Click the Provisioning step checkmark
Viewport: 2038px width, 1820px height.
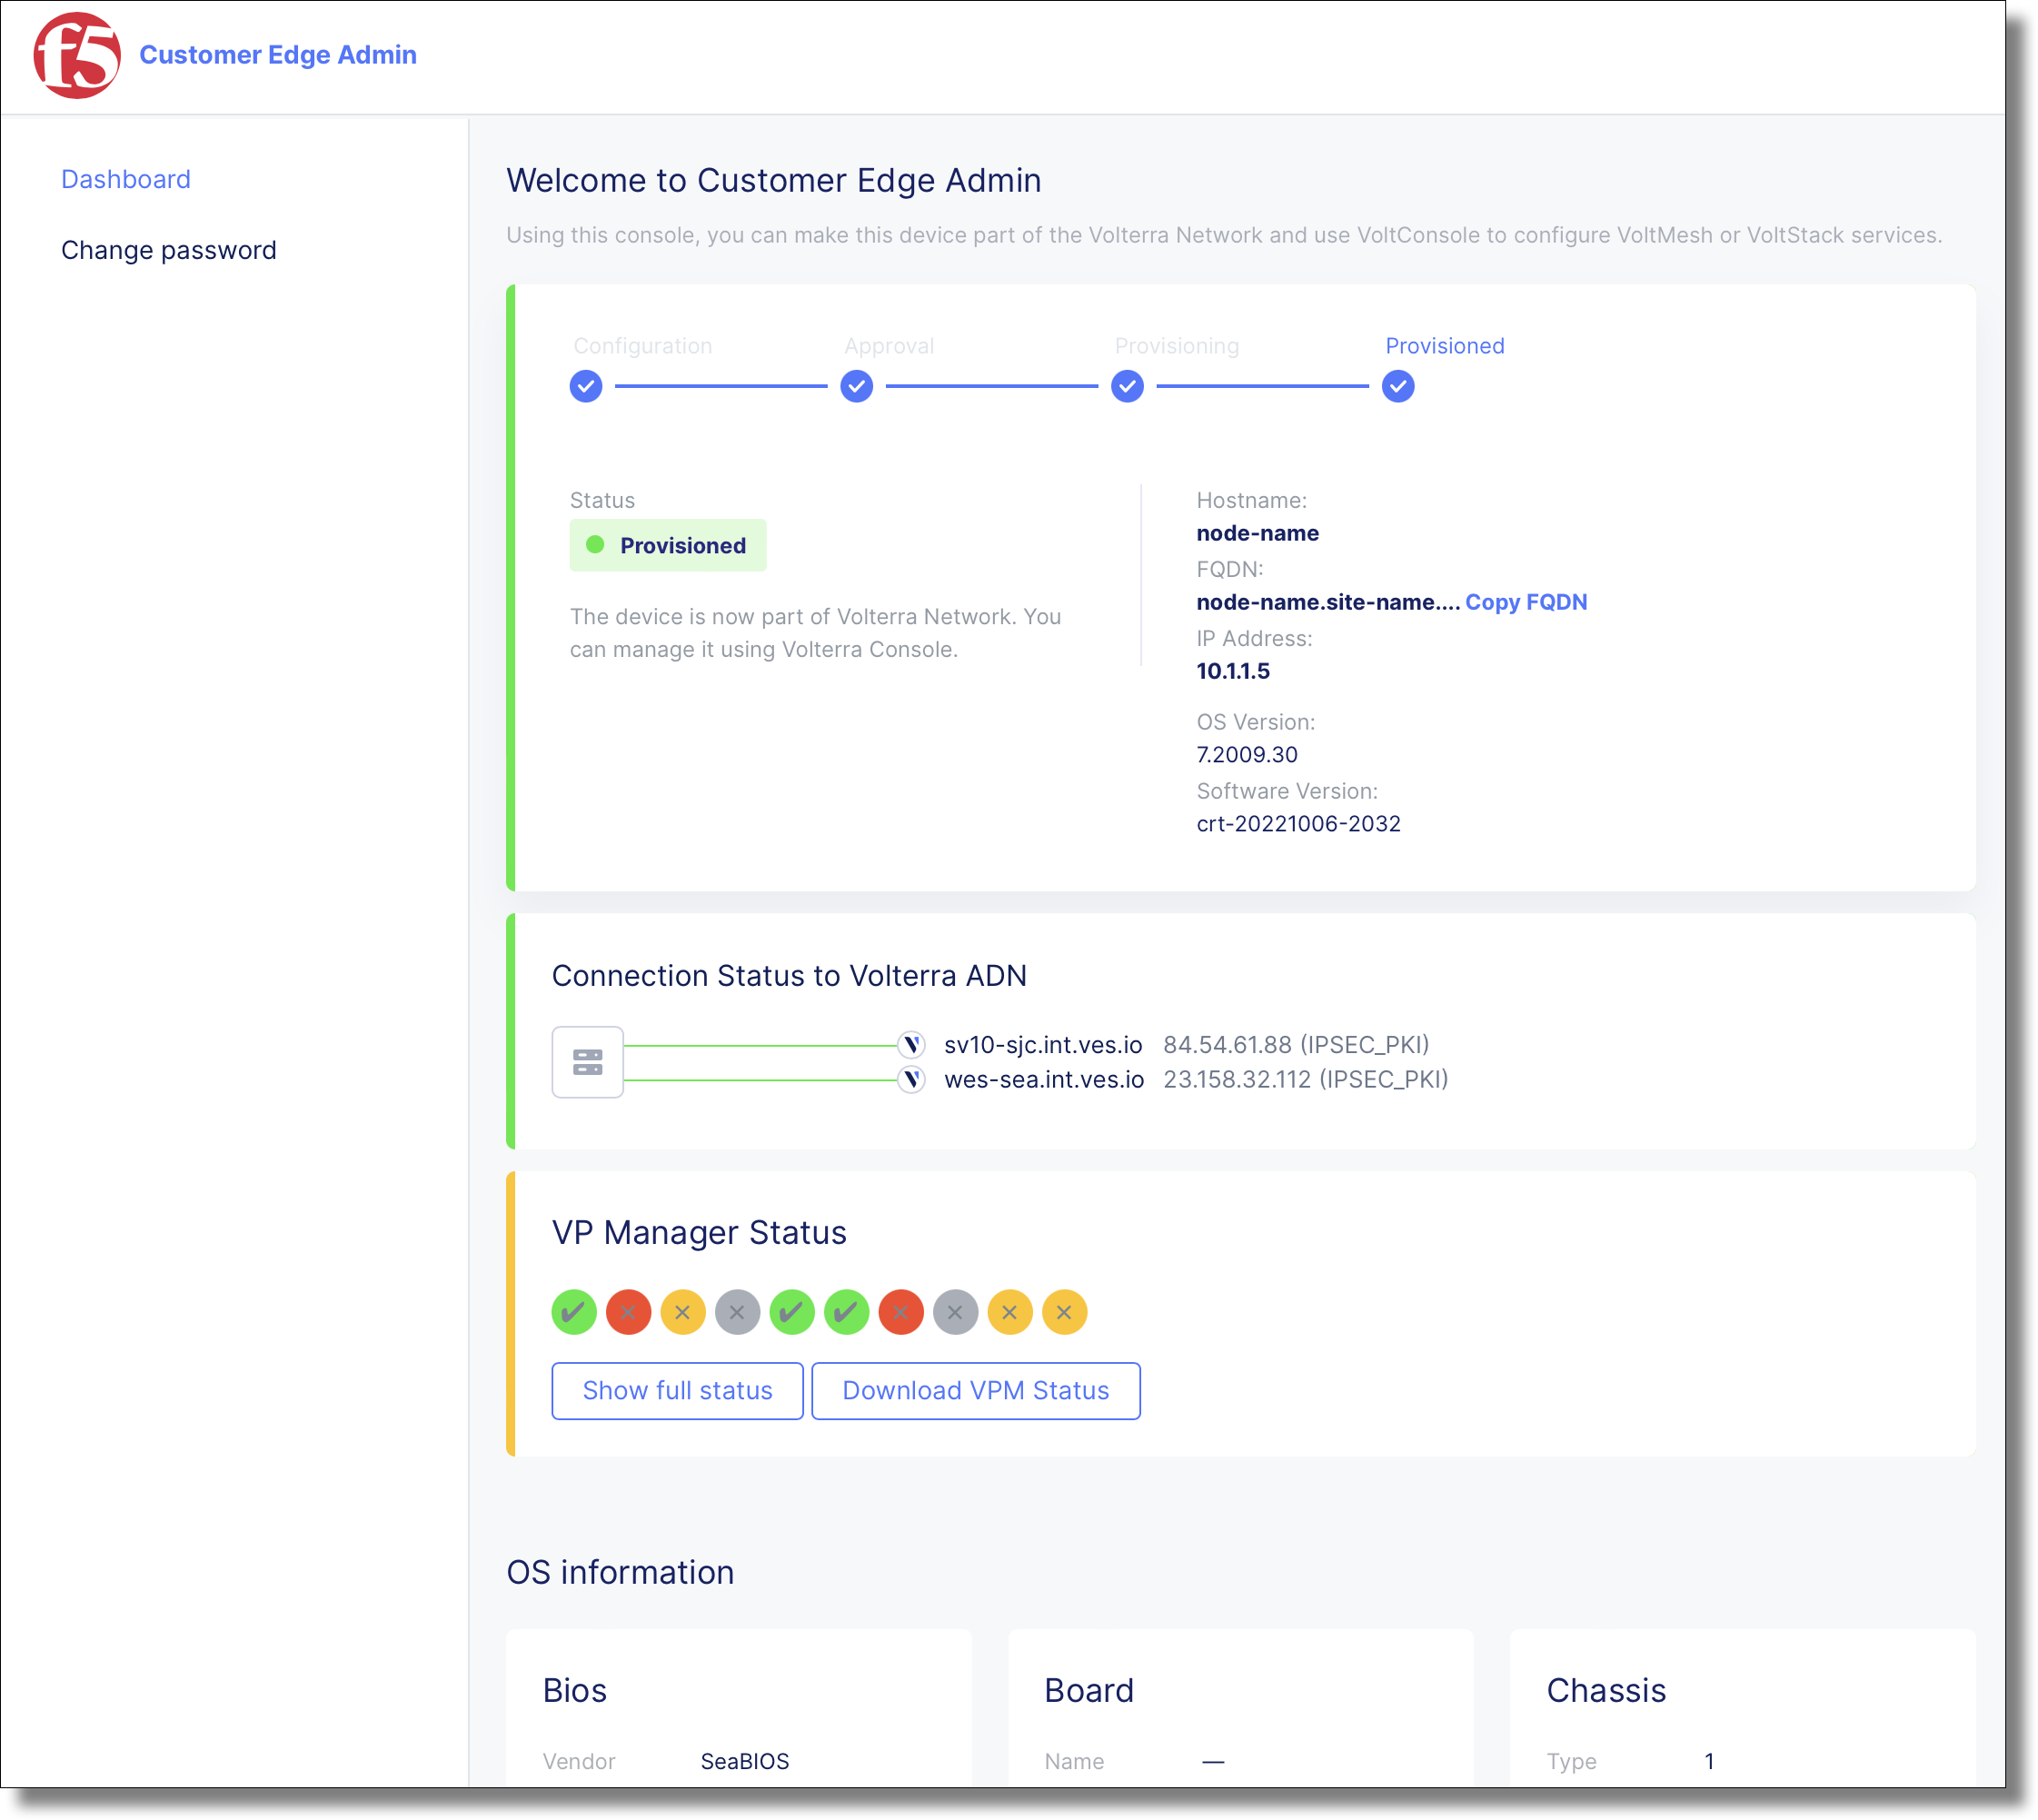pos(1128,386)
